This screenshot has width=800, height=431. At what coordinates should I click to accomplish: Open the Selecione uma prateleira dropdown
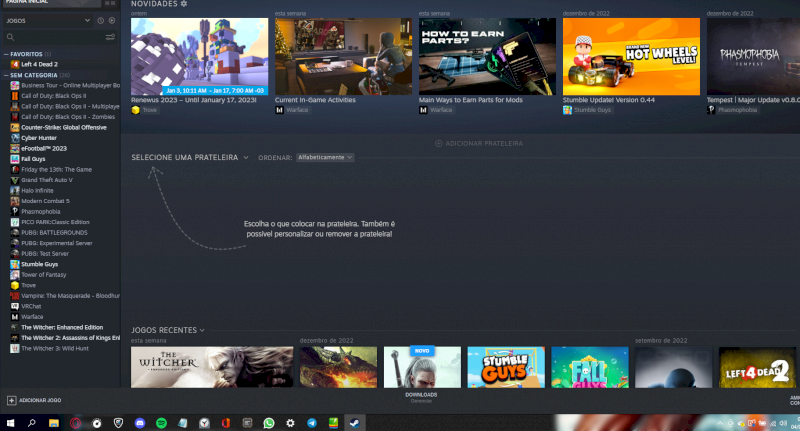[x=190, y=158]
